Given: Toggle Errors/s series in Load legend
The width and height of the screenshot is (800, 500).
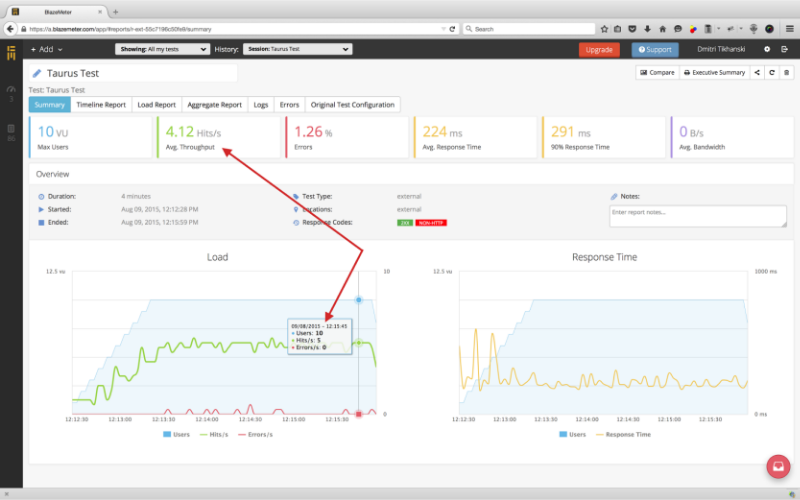Looking at the screenshot, I should (x=256, y=435).
